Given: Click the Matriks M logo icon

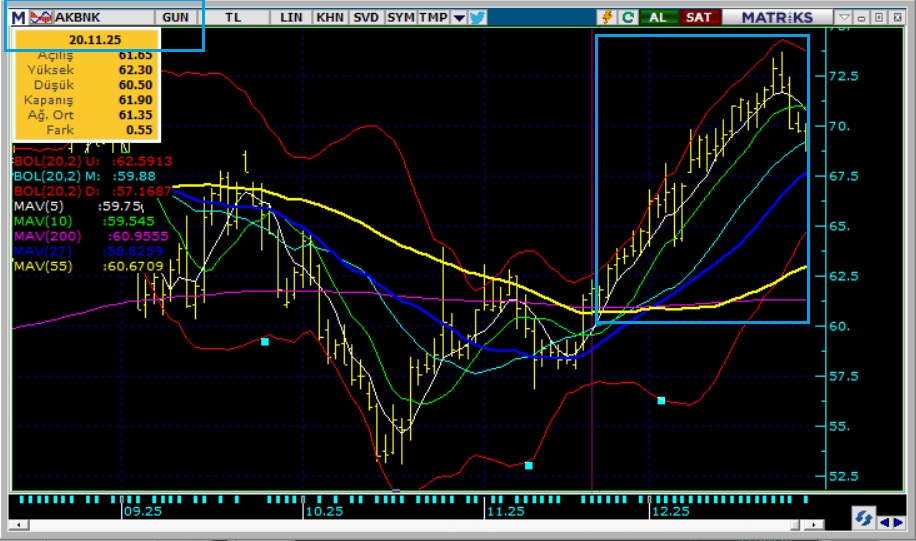Looking at the screenshot, I should pos(18,17).
